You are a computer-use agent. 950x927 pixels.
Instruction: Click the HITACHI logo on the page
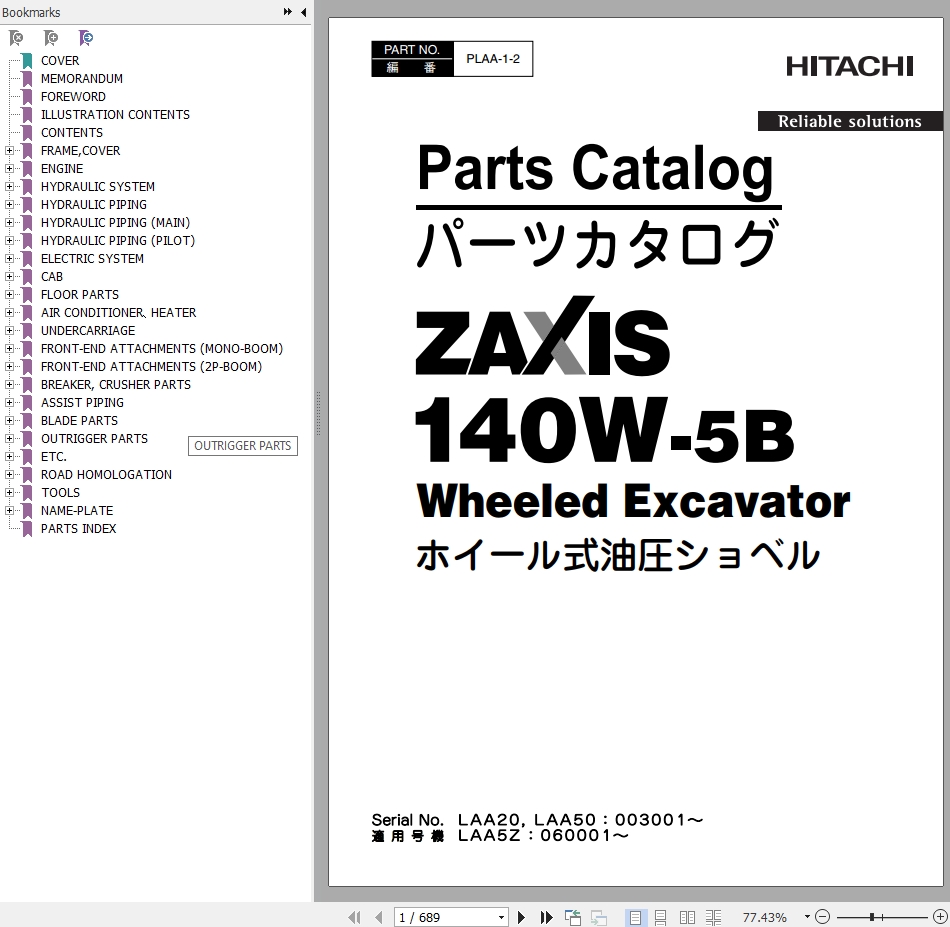pos(849,67)
